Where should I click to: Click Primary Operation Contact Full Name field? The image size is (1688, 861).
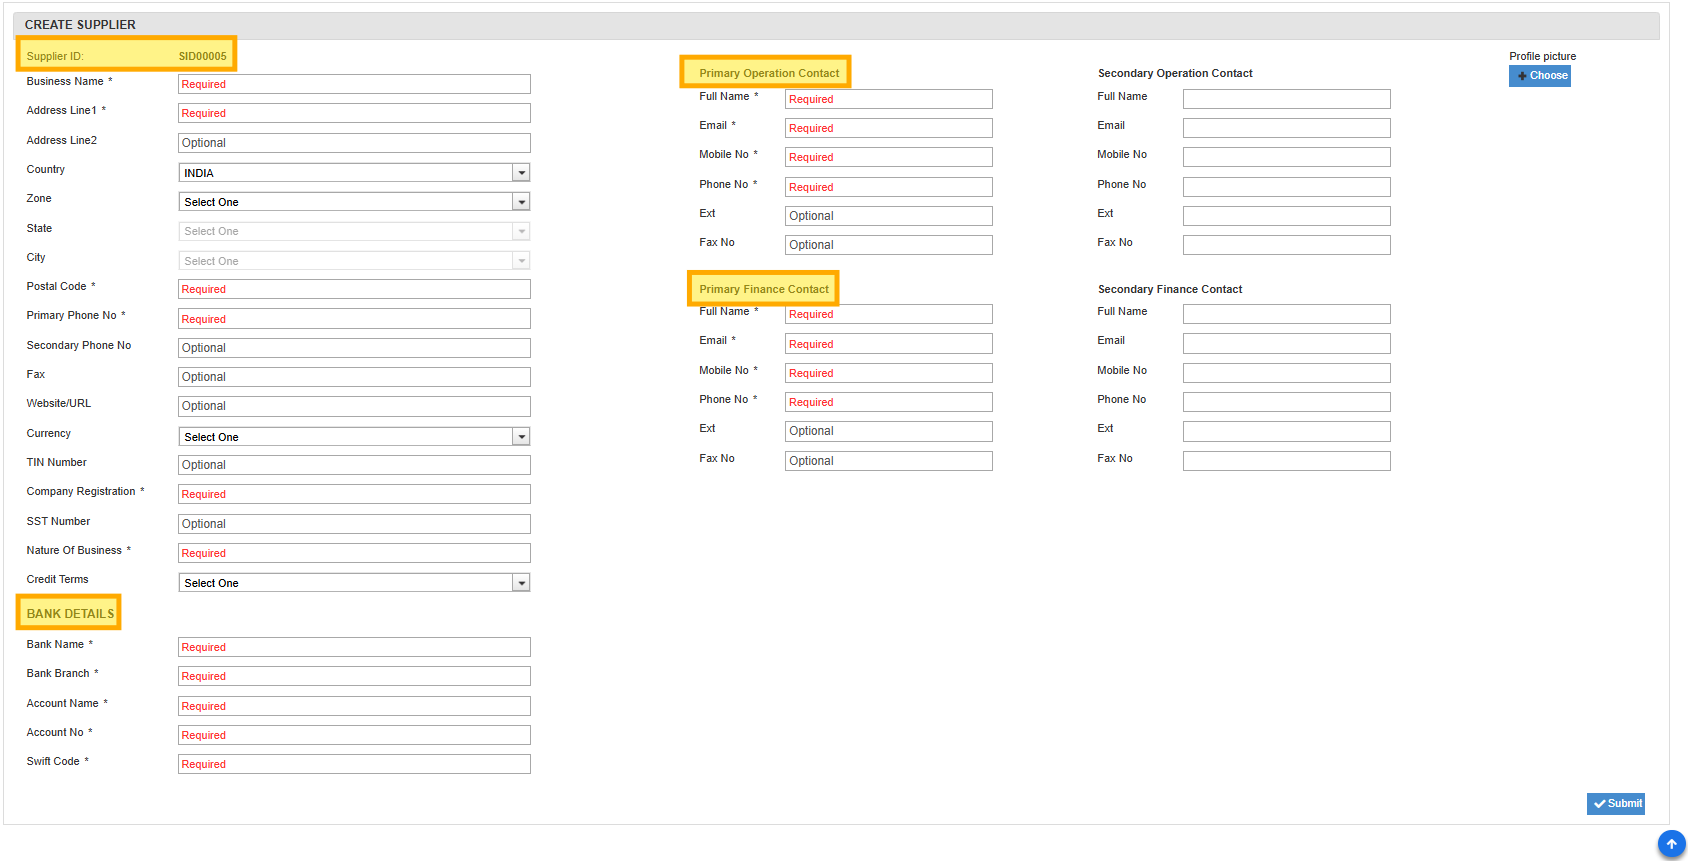889,99
